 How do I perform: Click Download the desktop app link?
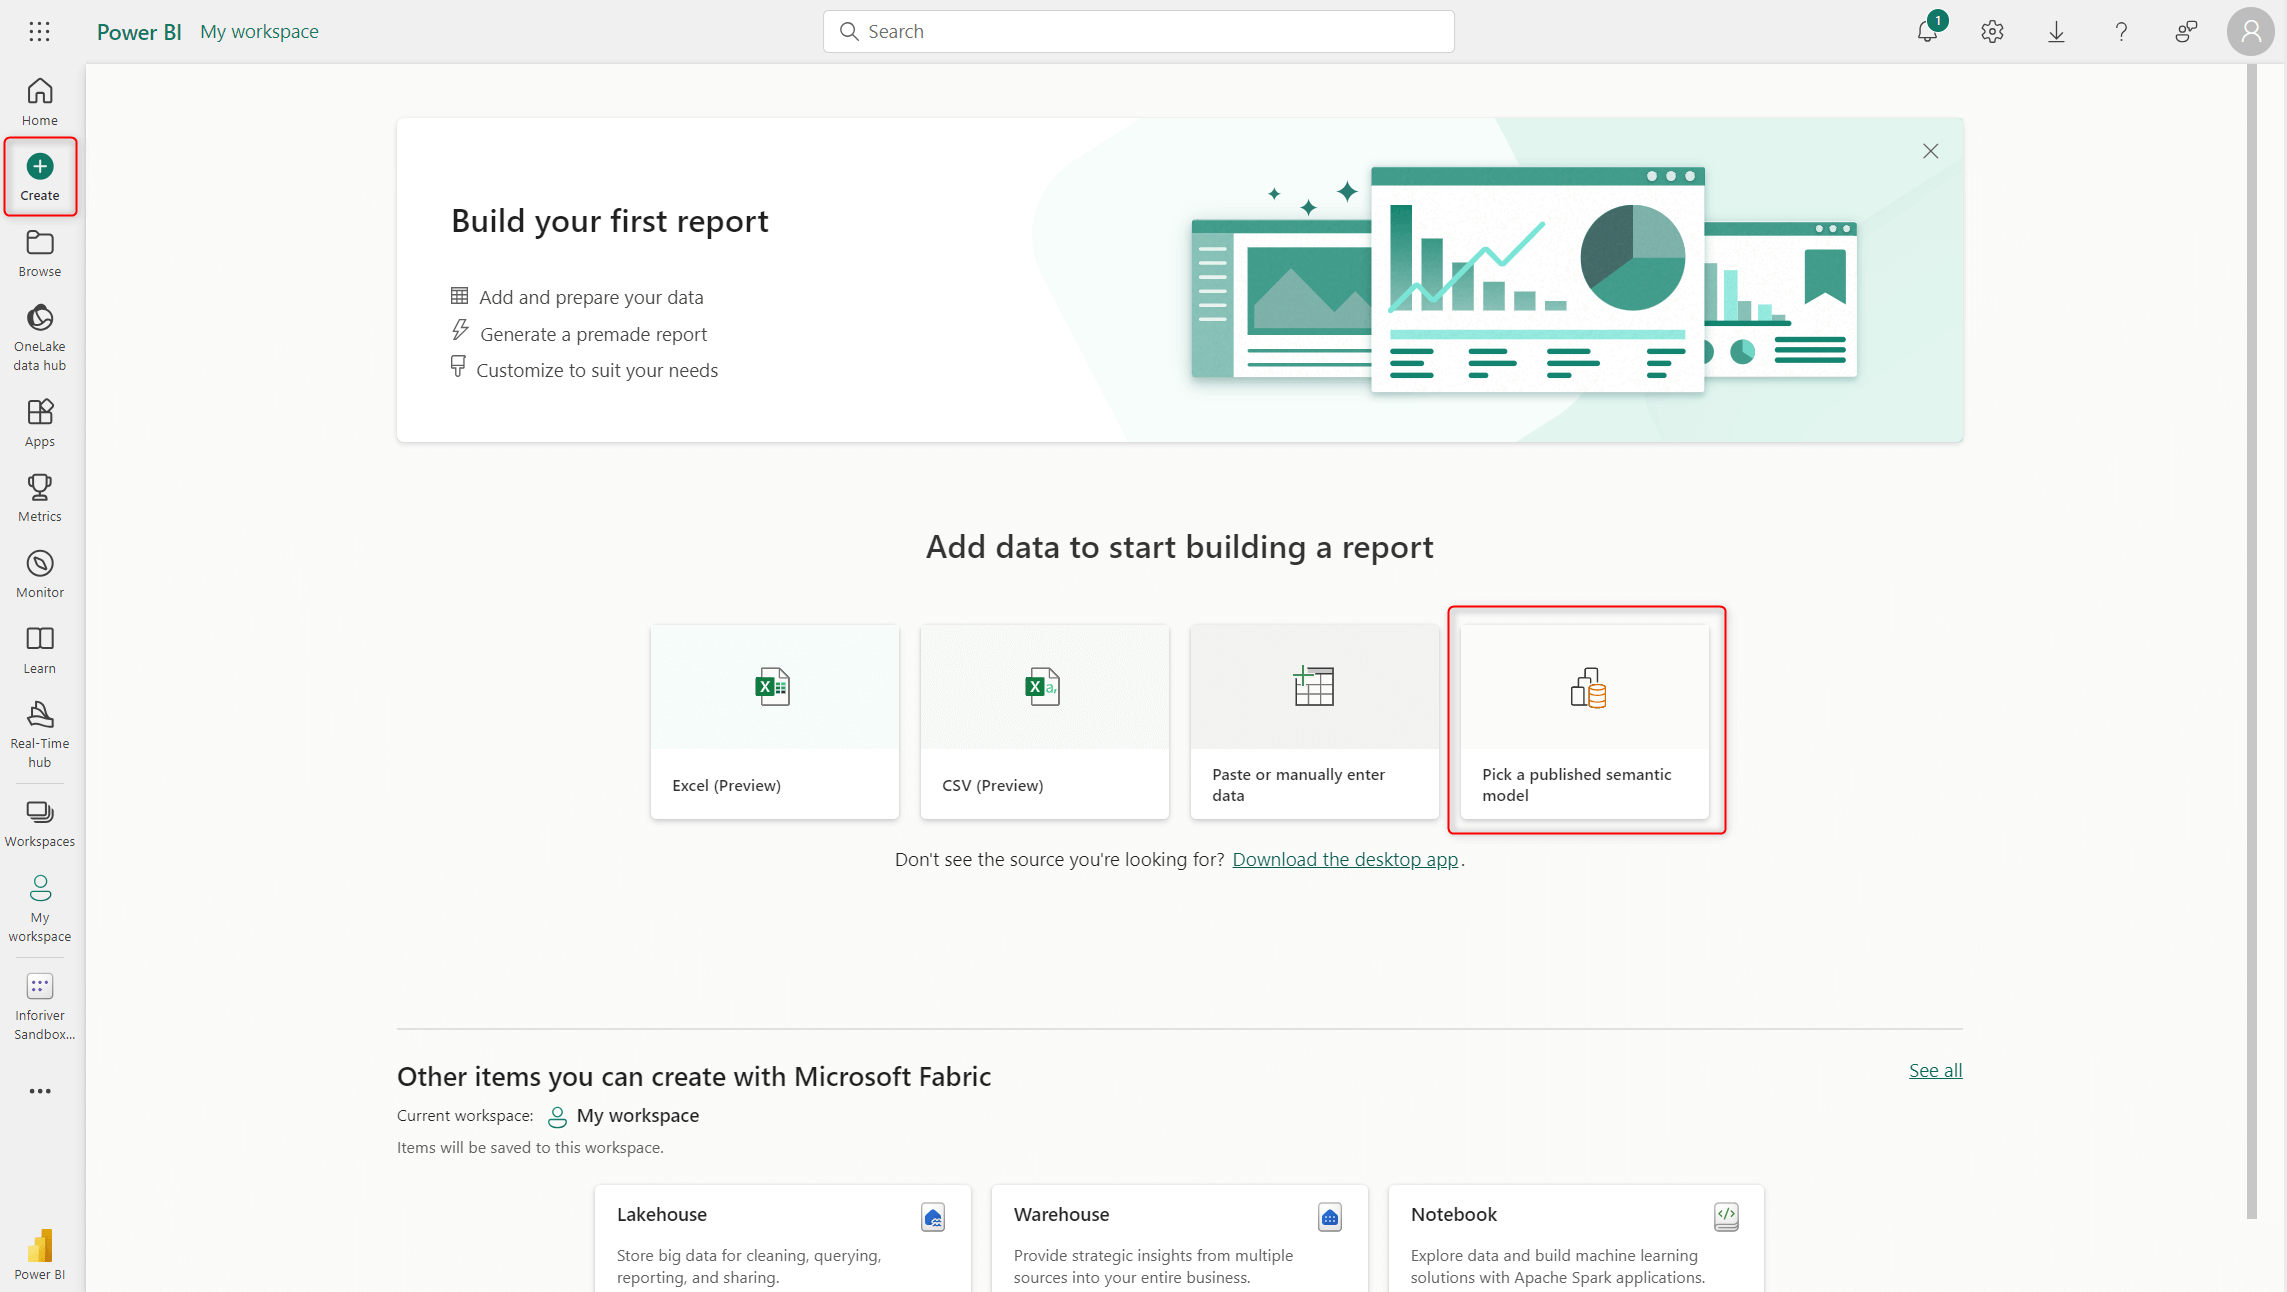[1345, 857]
